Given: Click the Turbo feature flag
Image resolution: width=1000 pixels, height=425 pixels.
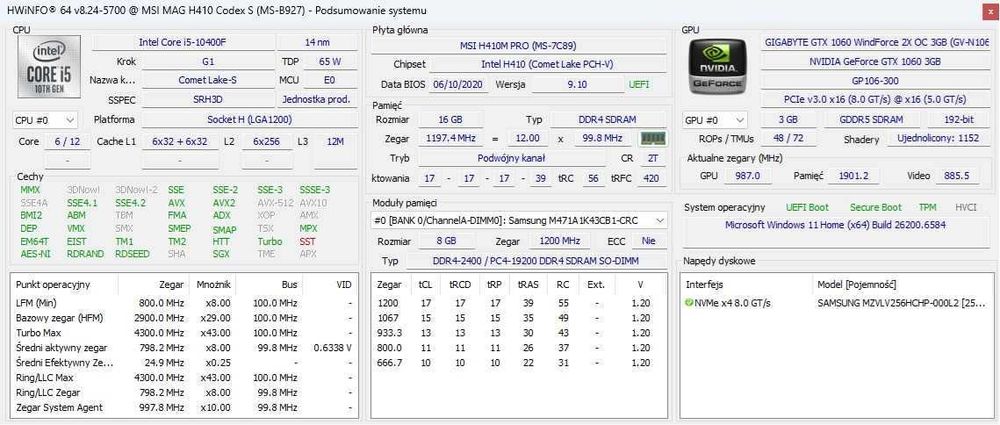Looking at the screenshot, I should (270, 242).
